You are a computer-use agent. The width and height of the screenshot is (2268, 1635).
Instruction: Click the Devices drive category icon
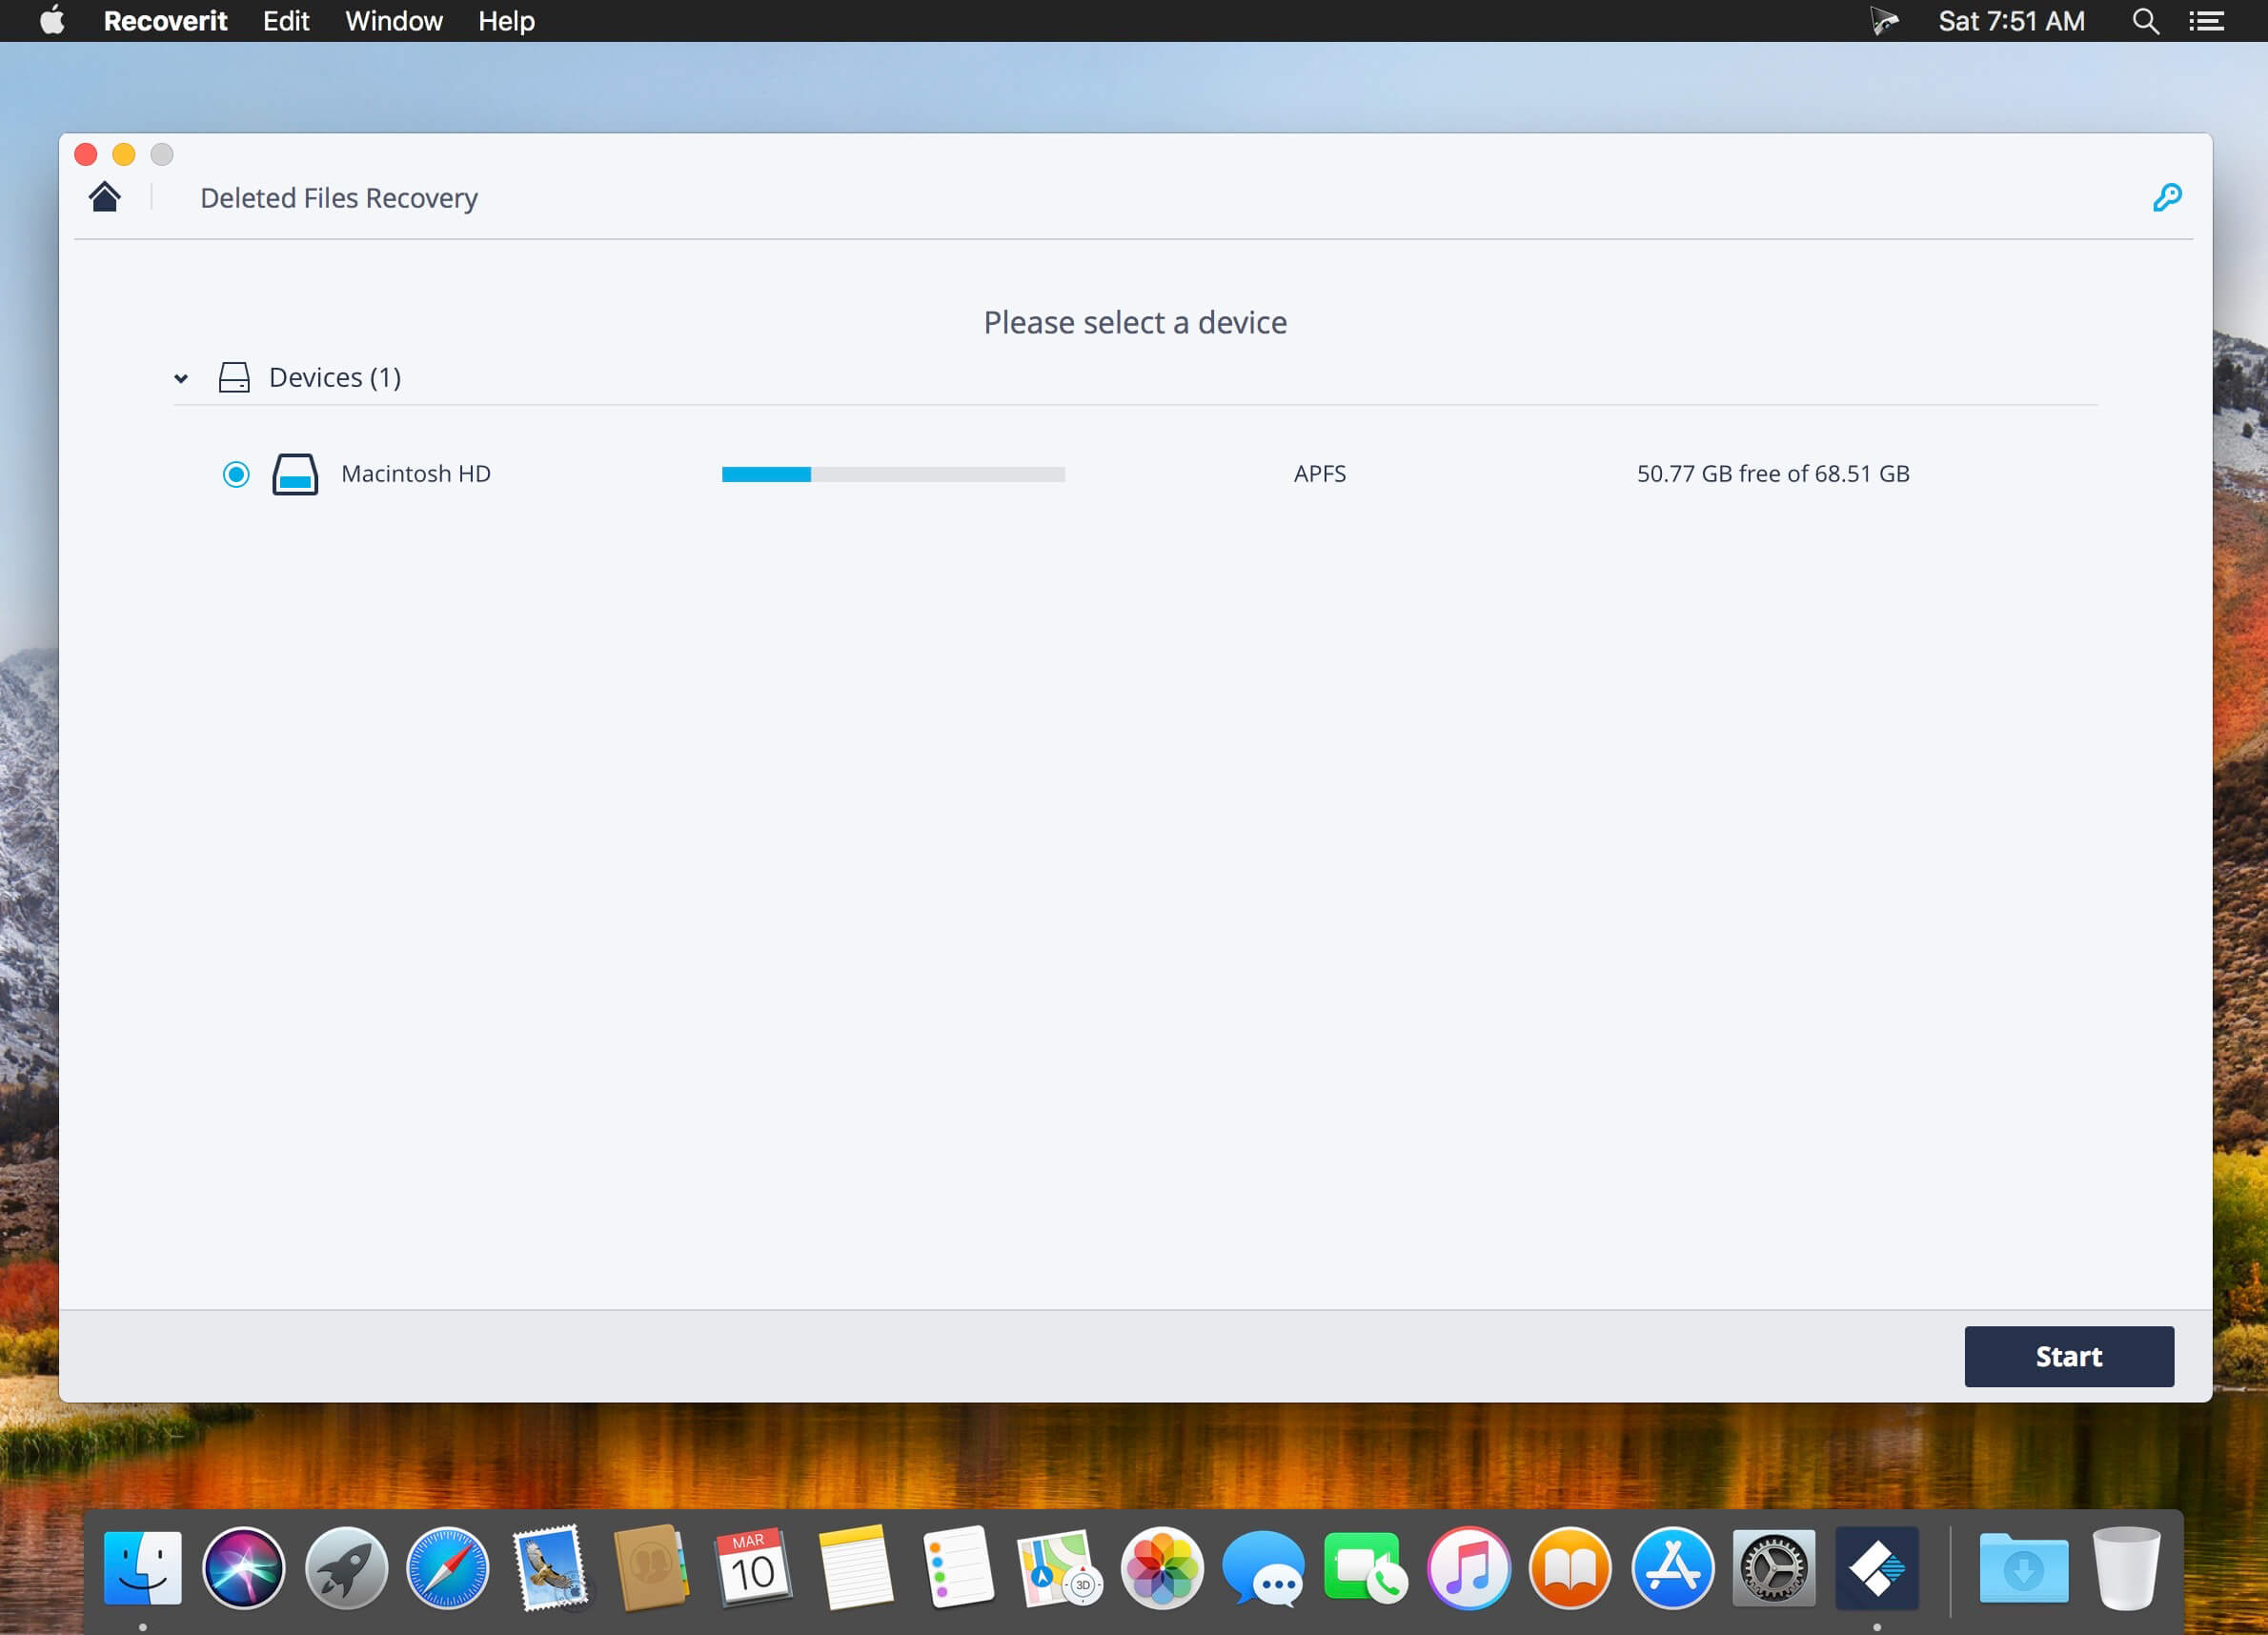click(x=234, y=378)
